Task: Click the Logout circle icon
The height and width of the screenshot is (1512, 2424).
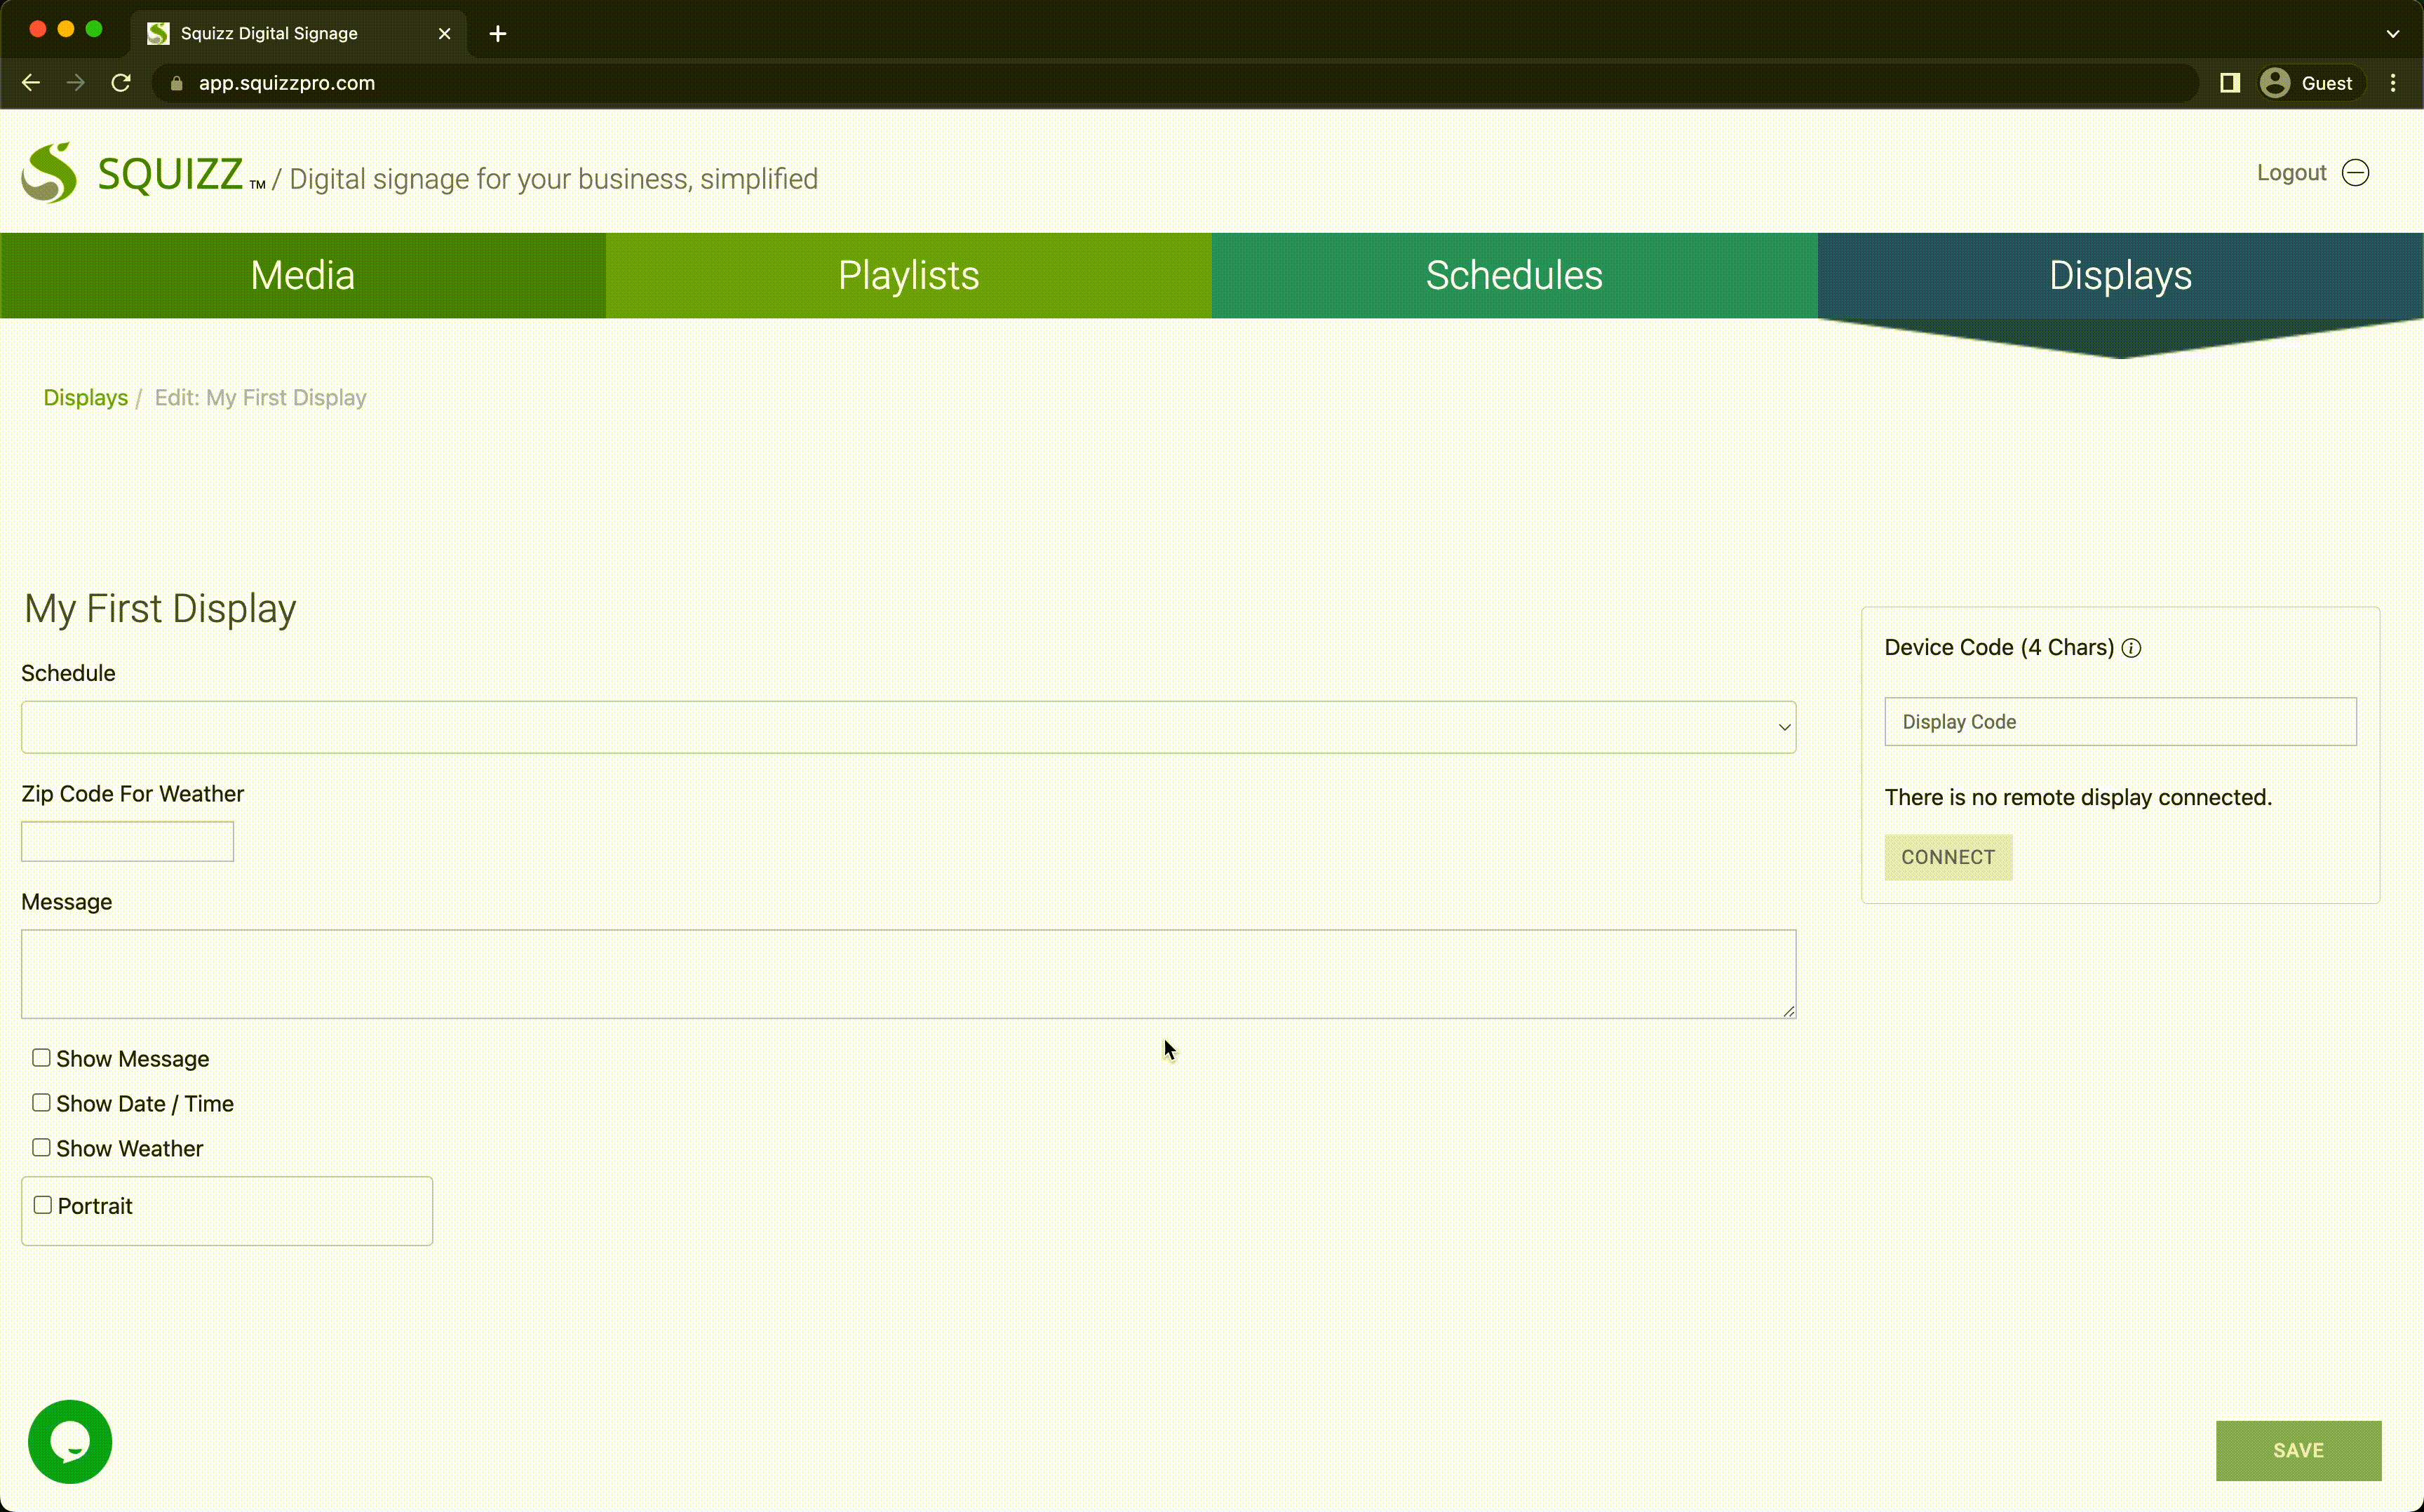Action: point(2356,173)
